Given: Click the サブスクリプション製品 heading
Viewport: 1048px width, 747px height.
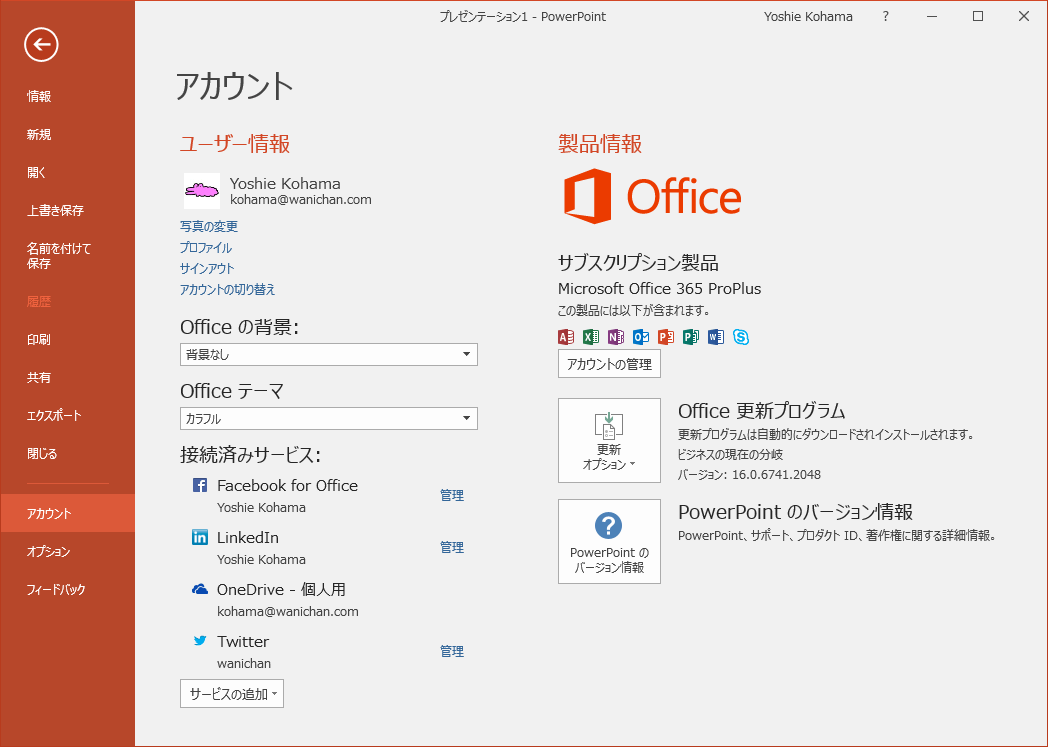Looking at the screenshot, I should pos(638,263).
